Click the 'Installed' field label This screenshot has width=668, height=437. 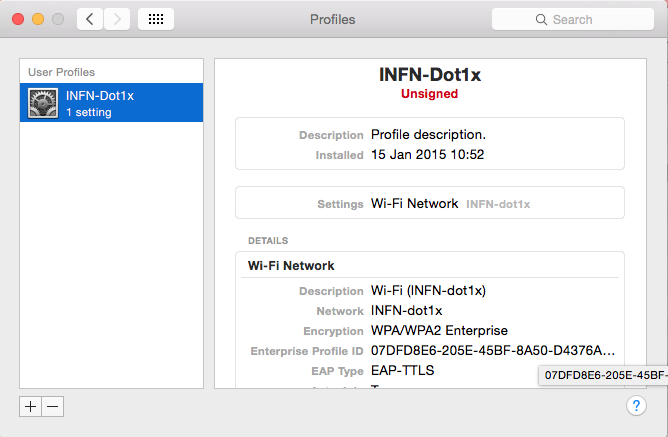point(339,155)
